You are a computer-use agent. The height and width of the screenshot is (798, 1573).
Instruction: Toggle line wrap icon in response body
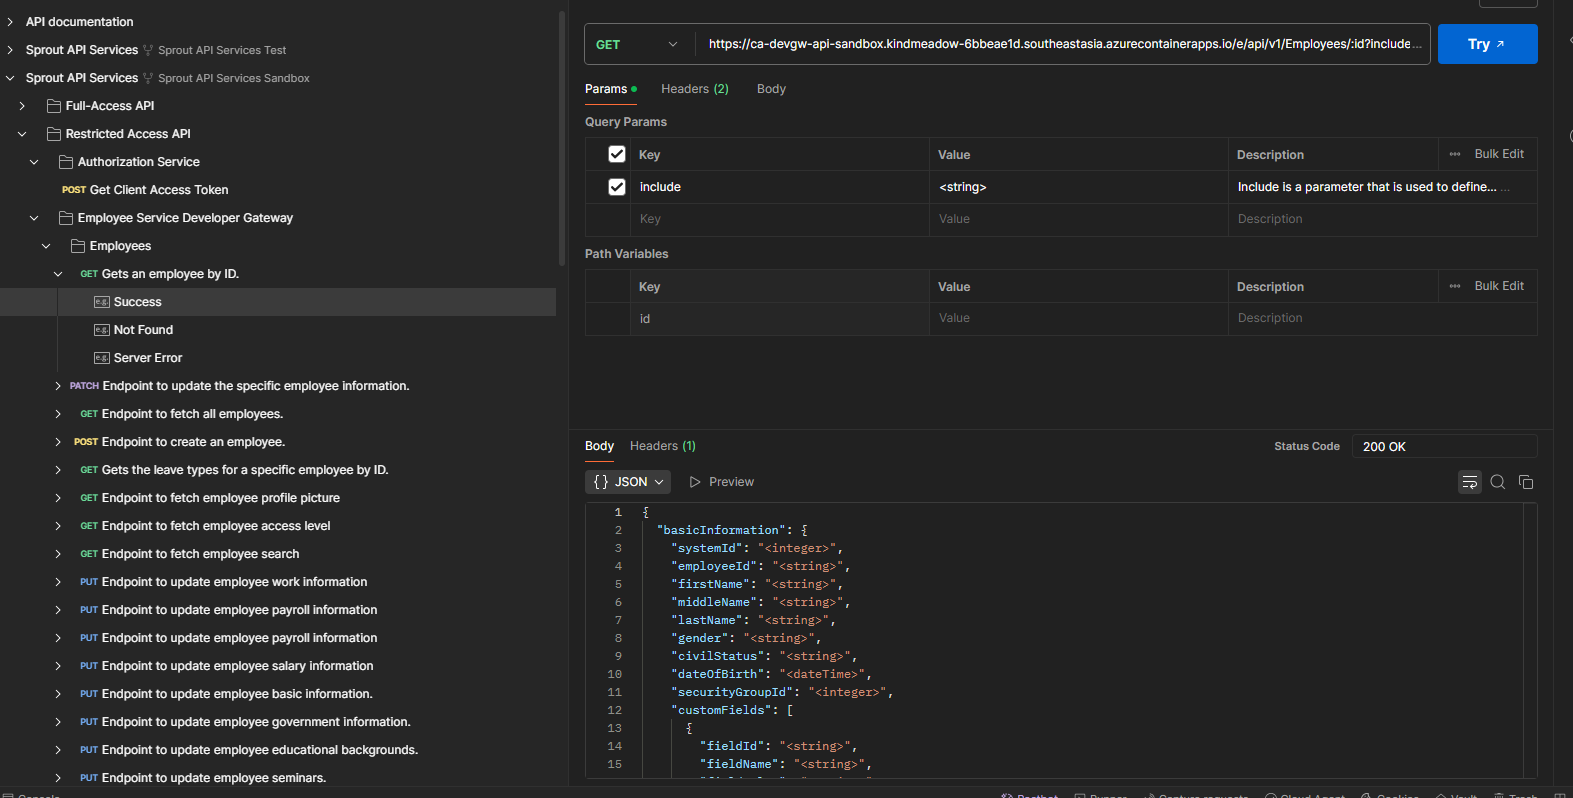(x=1469, y=482)
